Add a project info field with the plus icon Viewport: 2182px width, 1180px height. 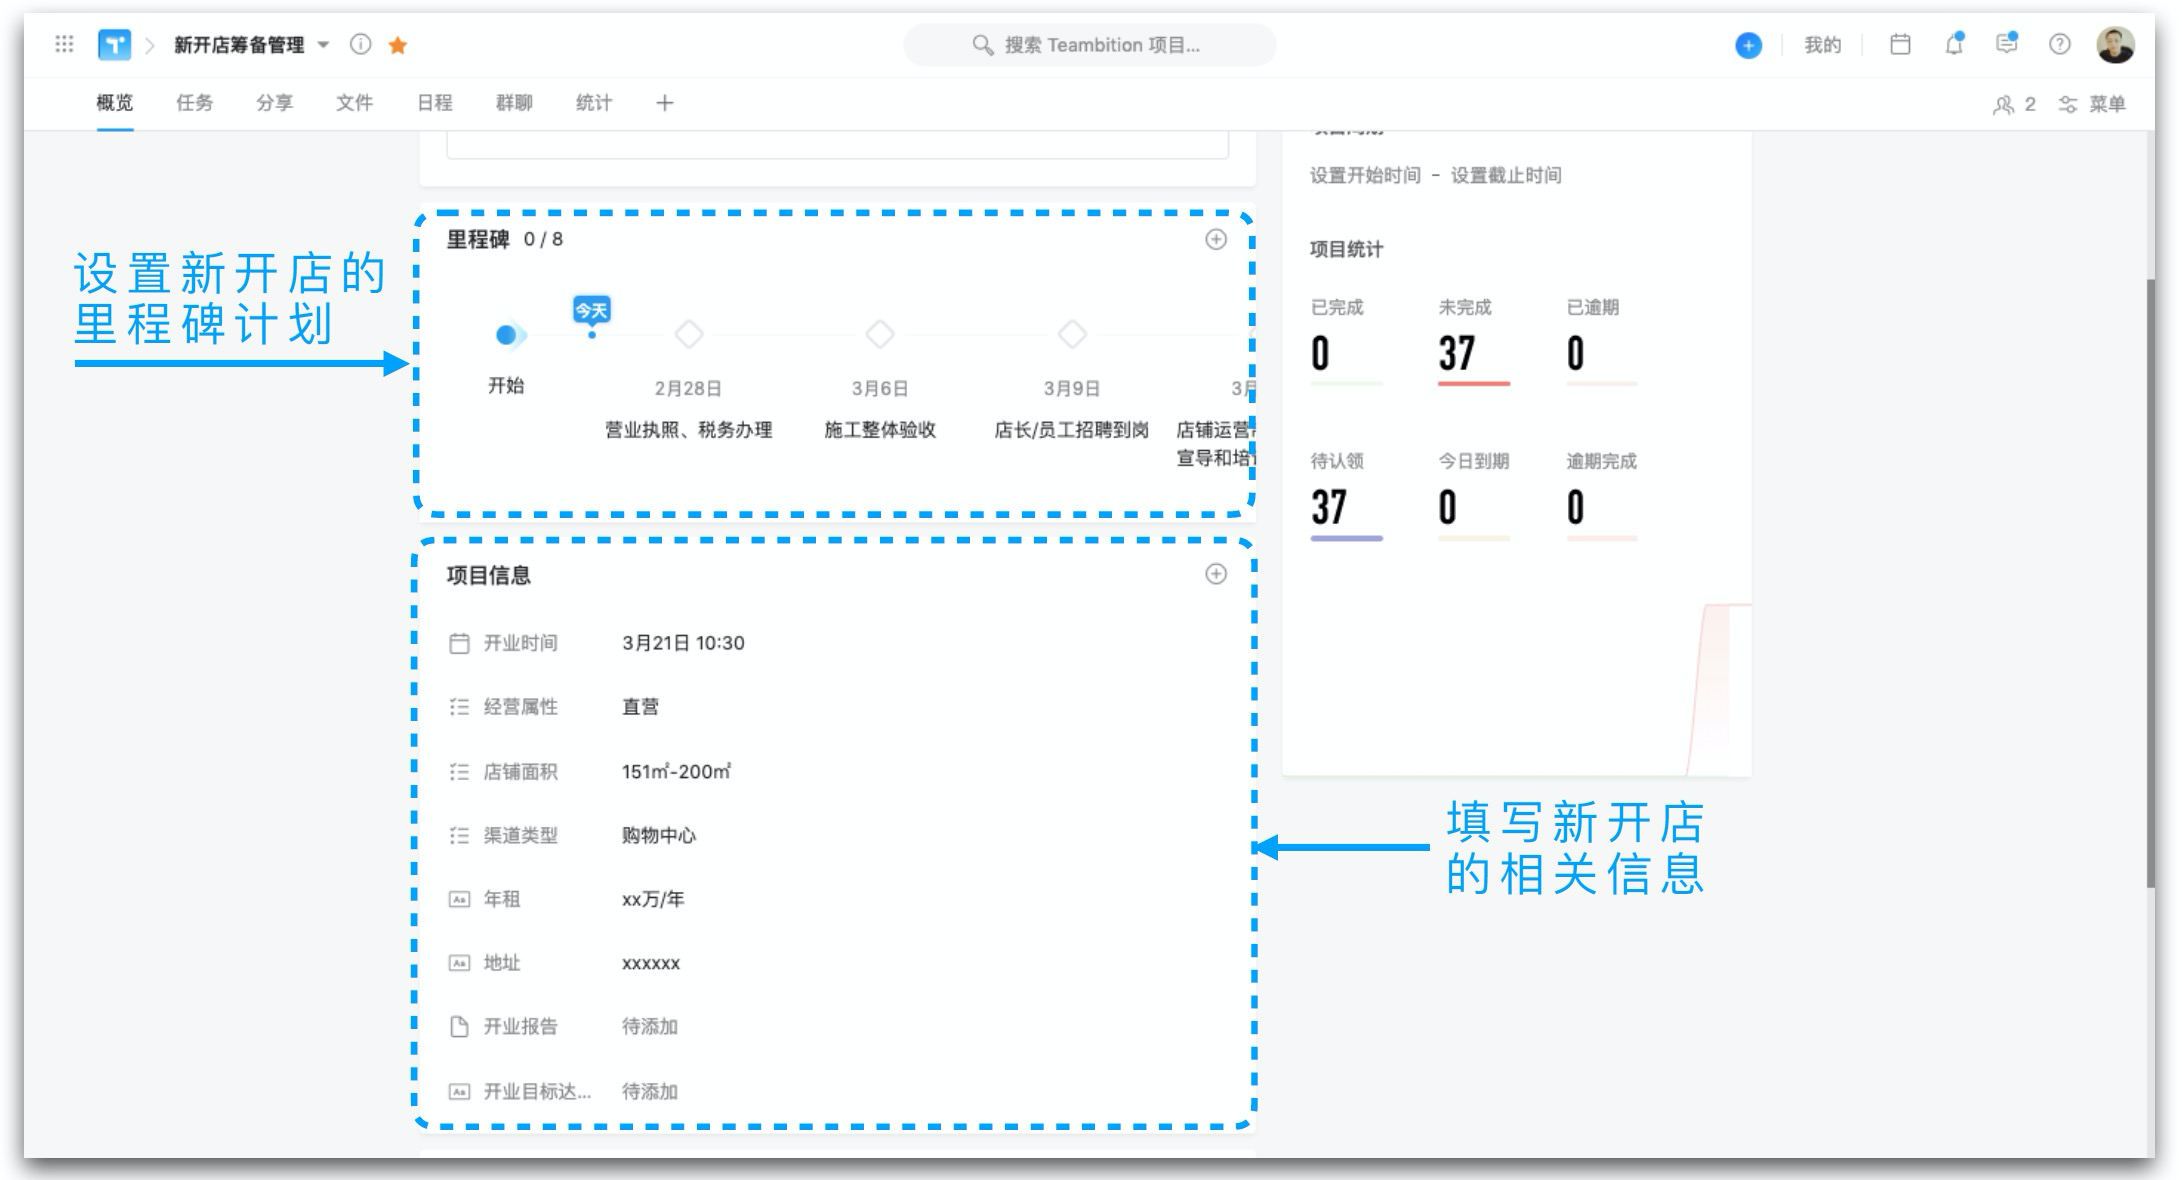pos(1215,574)
